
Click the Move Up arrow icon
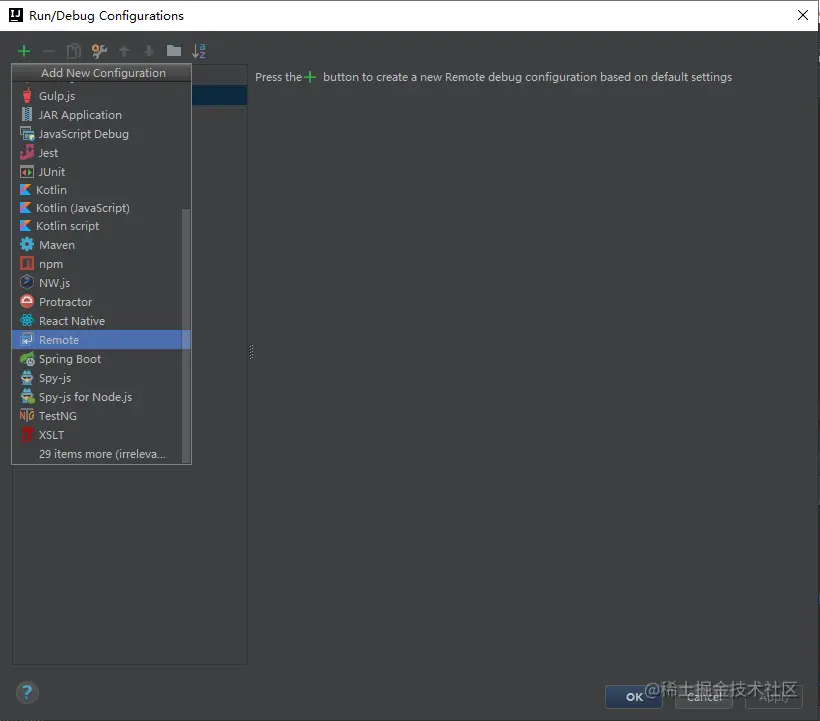click(124, 51)
